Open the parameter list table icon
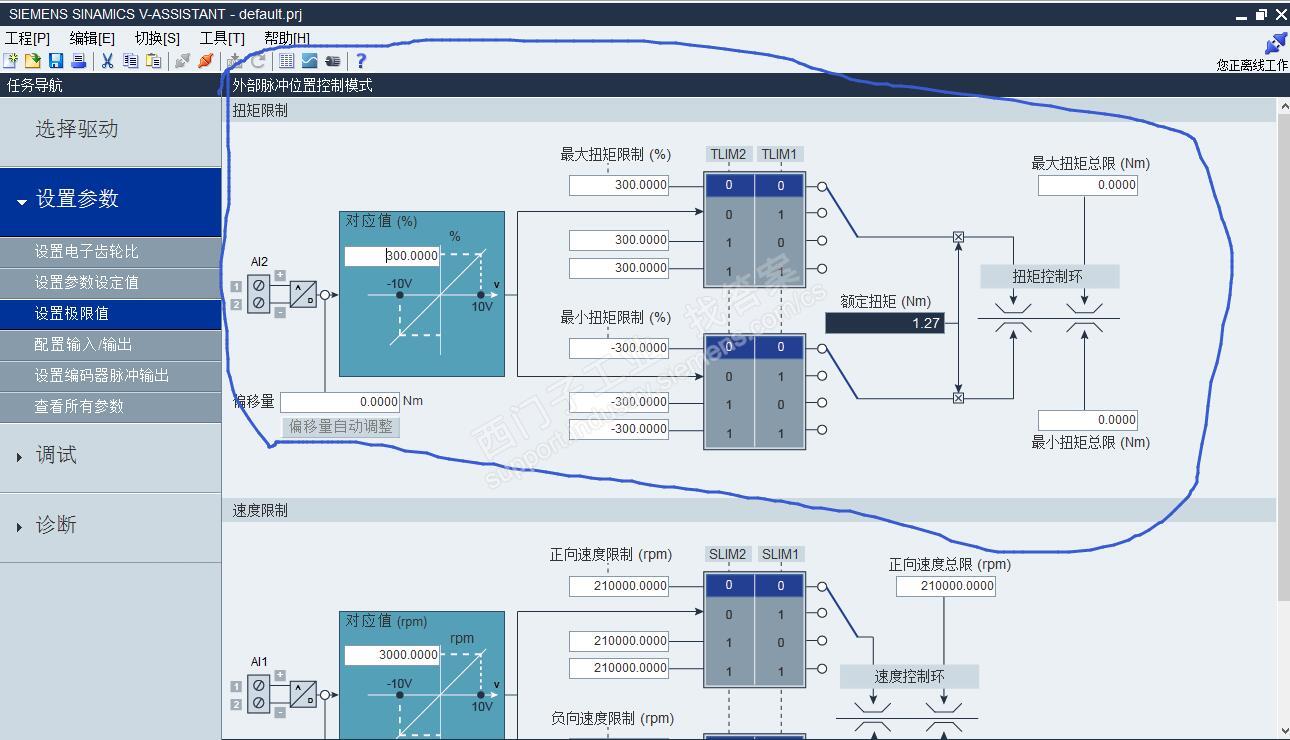This screenshot has width=1290, height=740. [286, 61]
